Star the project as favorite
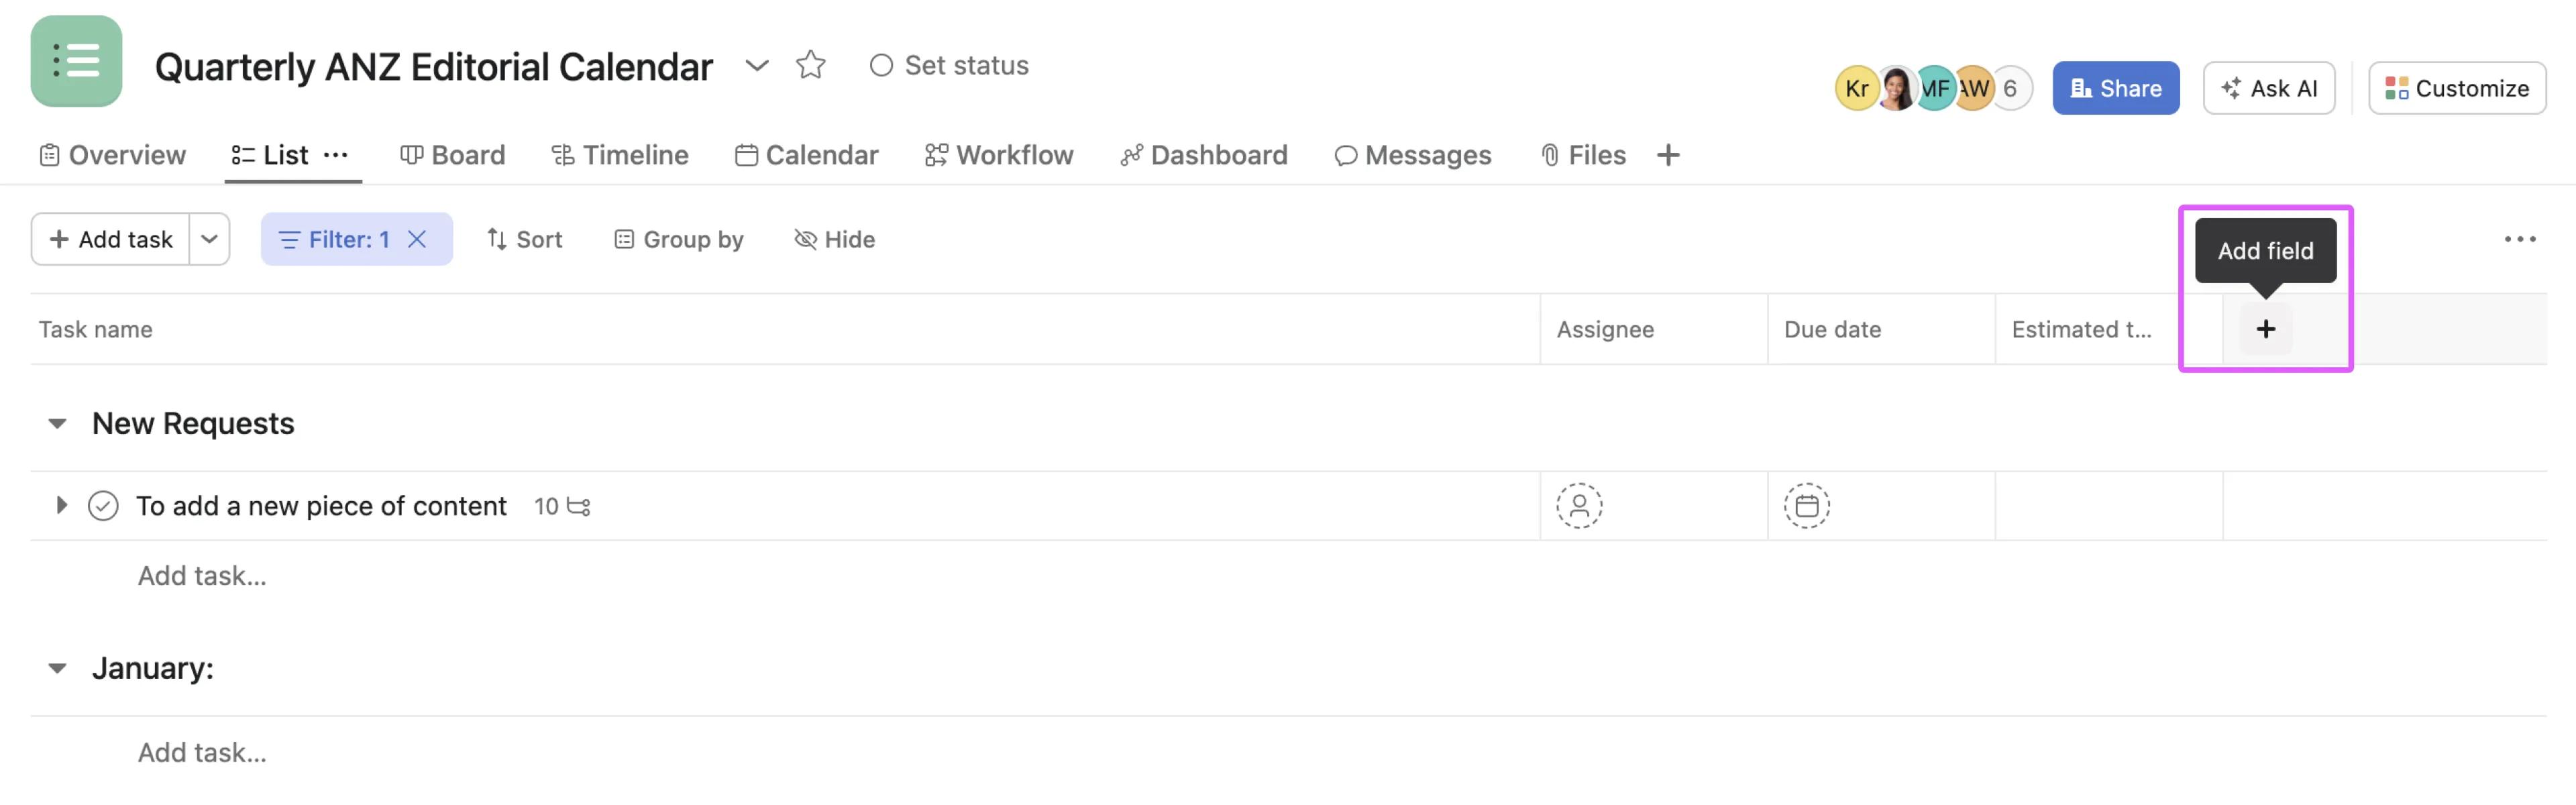This screenshot has height=805, width=2576. 810,65
